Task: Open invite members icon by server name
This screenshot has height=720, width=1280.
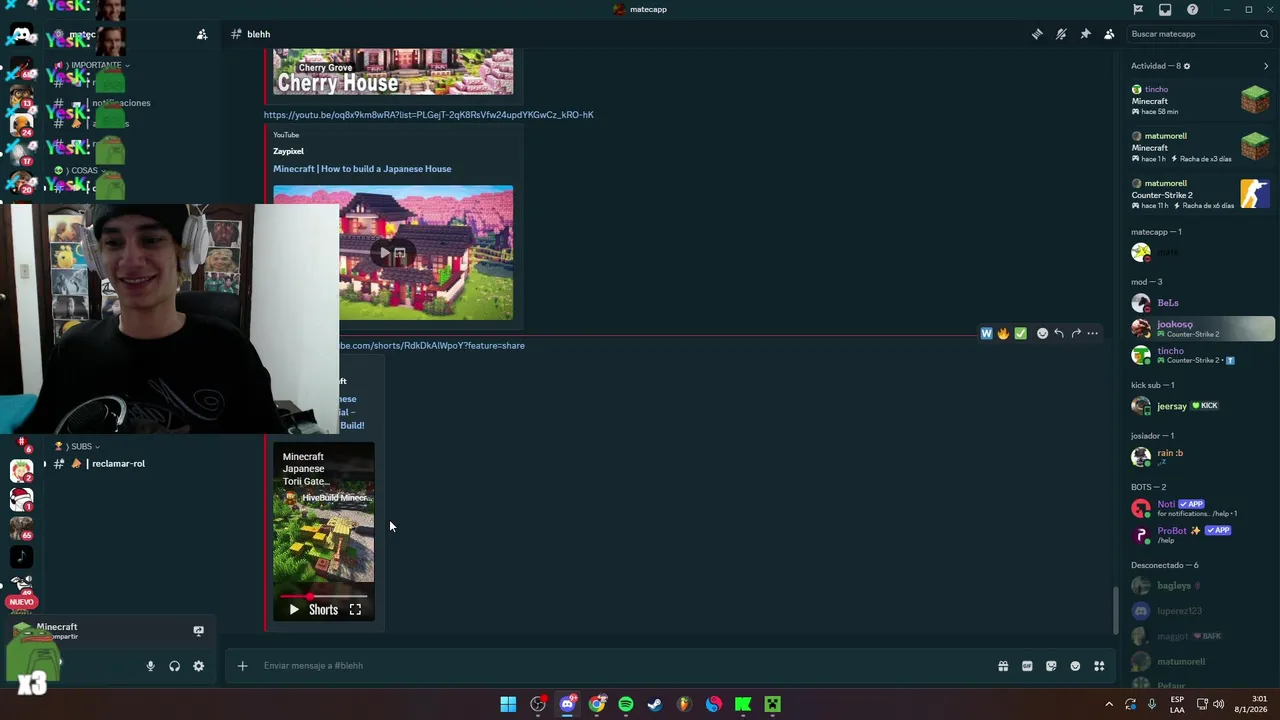Action: click(202, 34)
